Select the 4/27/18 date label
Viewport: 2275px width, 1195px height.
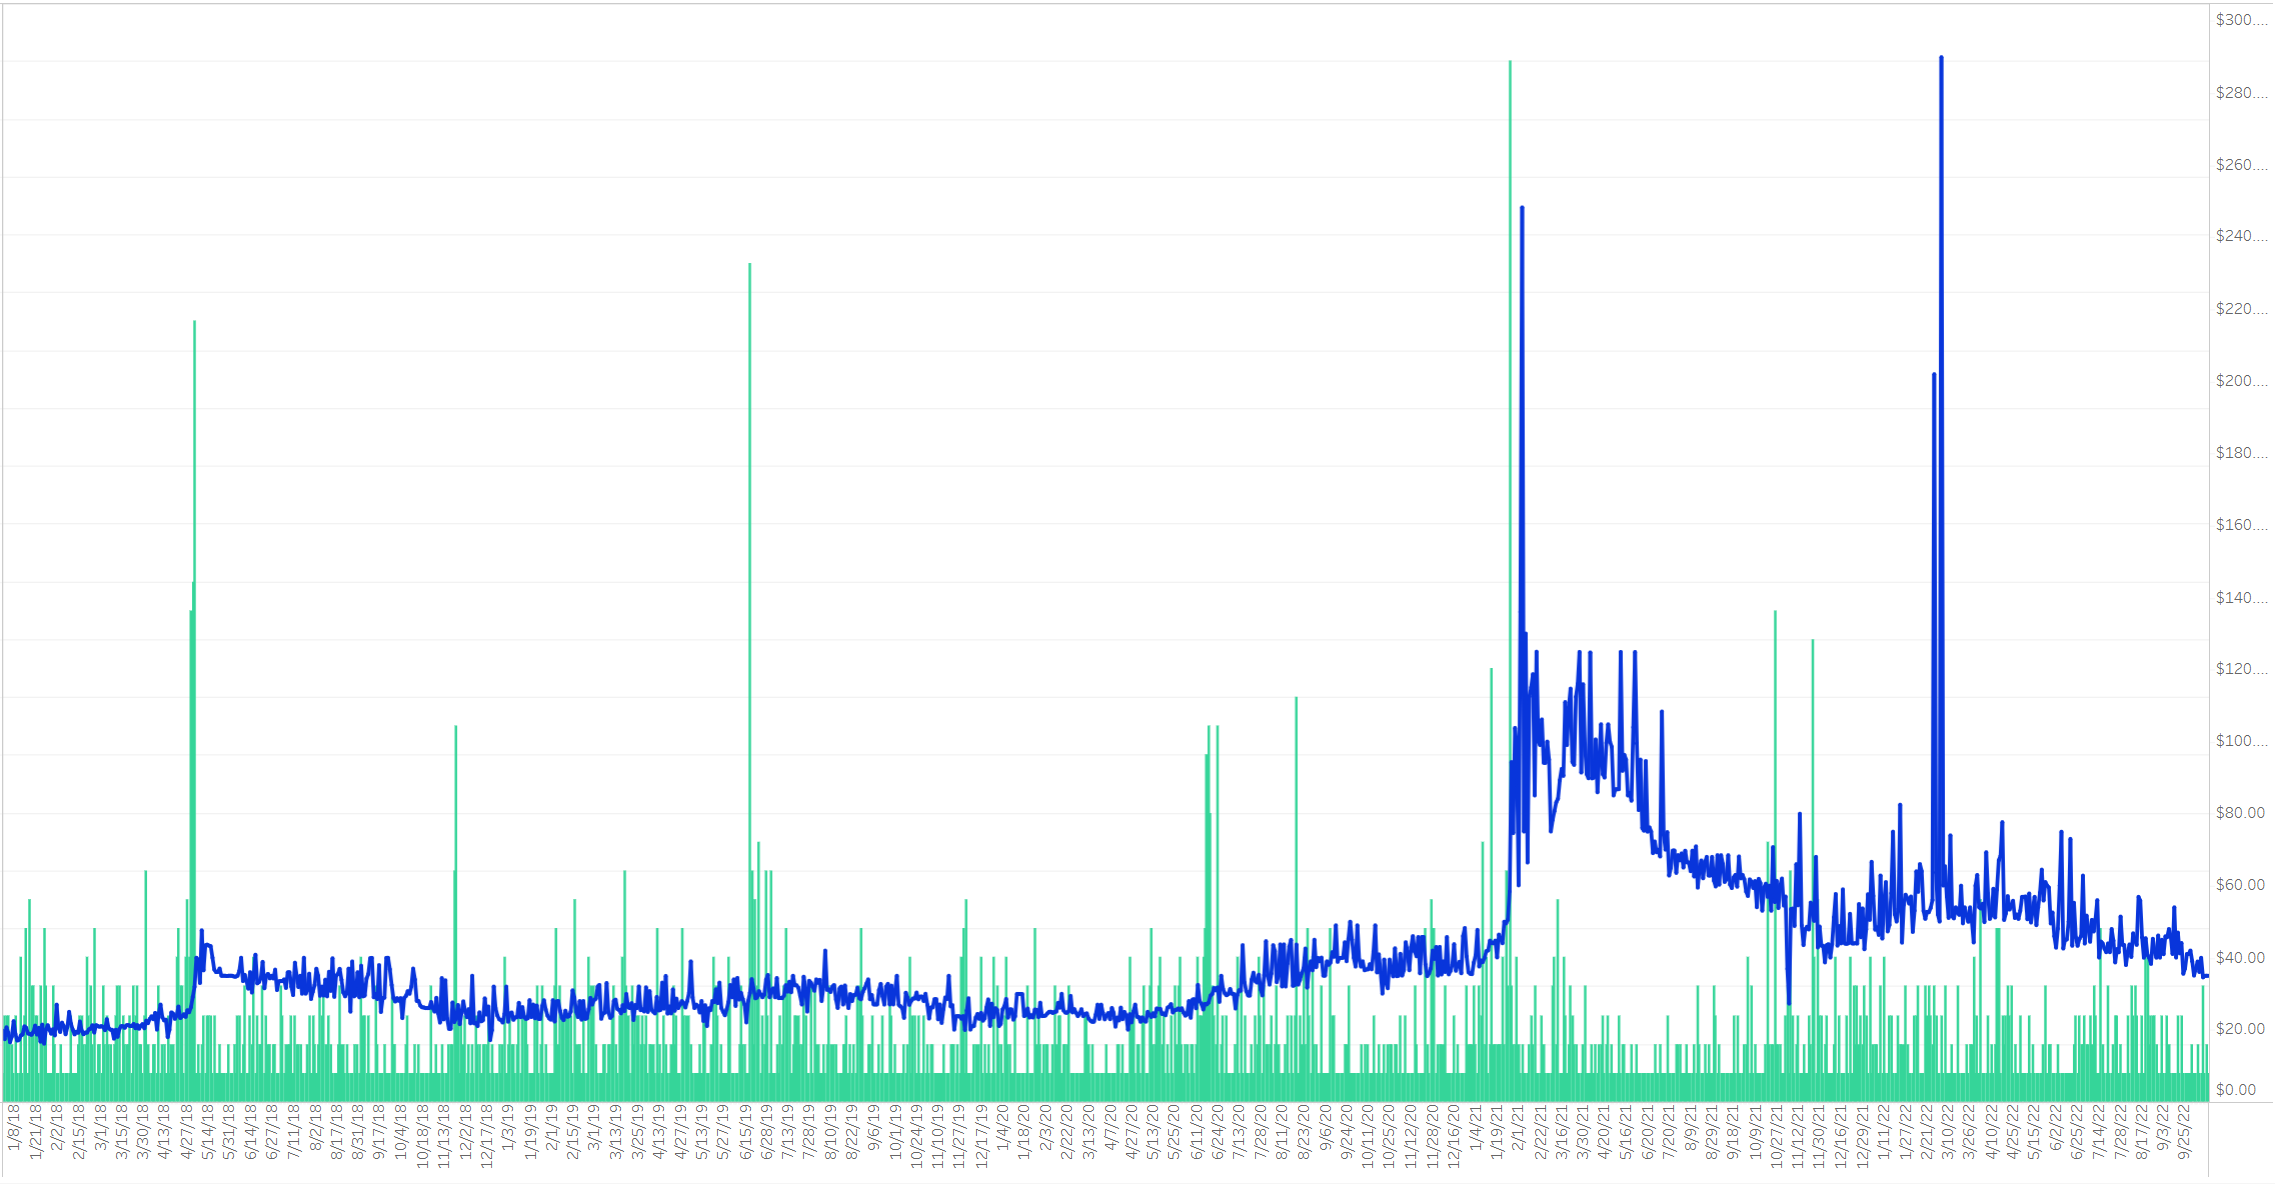click(x=186, y=1131)
